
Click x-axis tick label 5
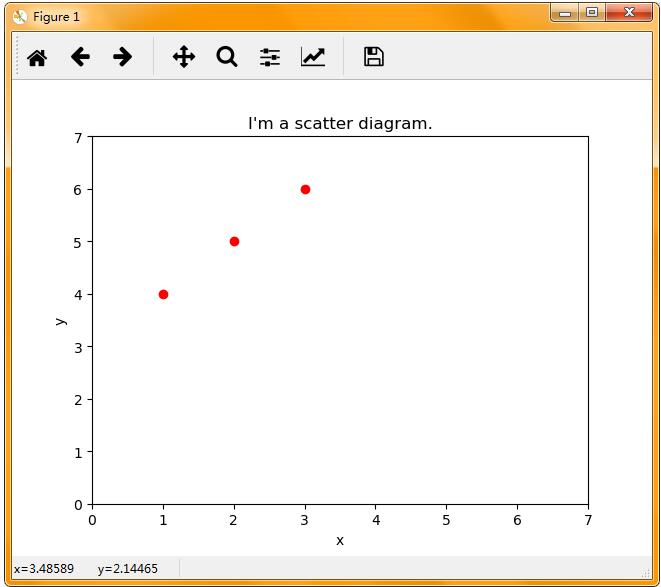point(446,520)
